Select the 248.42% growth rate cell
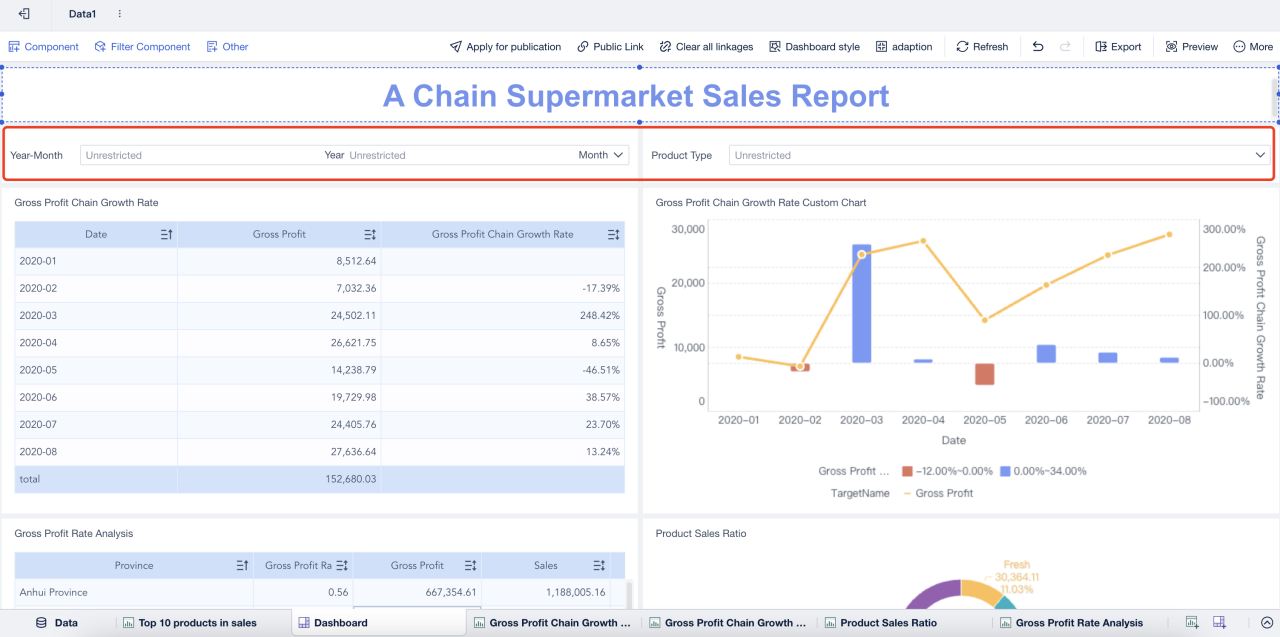1280x637 pixels. (x=503, y=316)
